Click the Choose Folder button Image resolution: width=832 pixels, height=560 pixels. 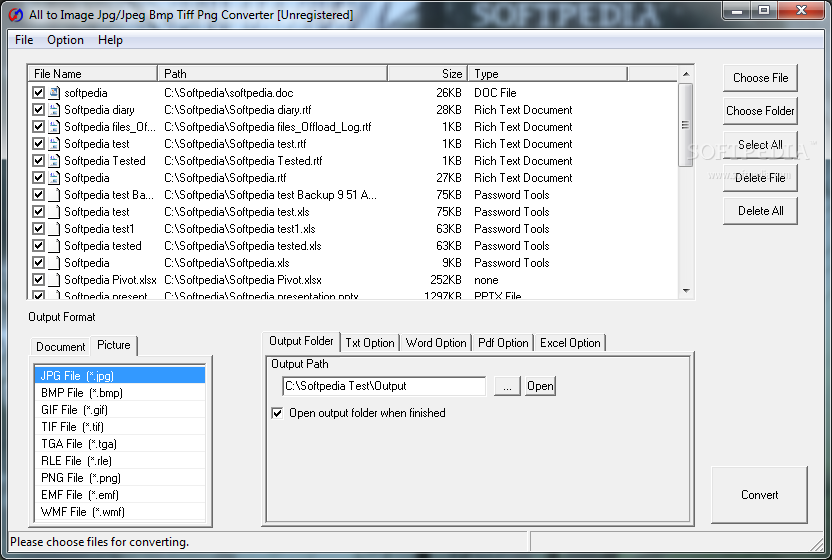click(x=760, y=111)
